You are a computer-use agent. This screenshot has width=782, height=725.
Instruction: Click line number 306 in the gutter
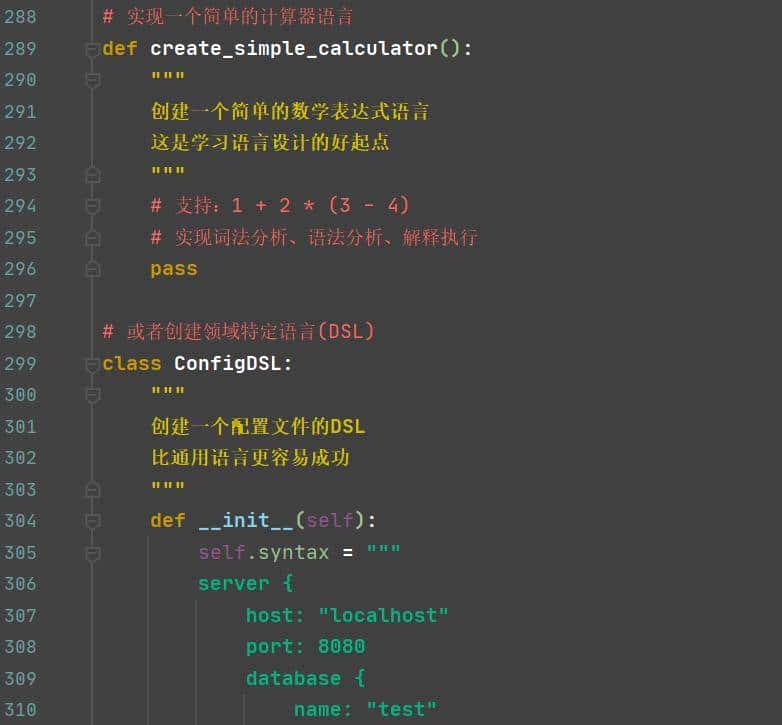pos(20,584)
